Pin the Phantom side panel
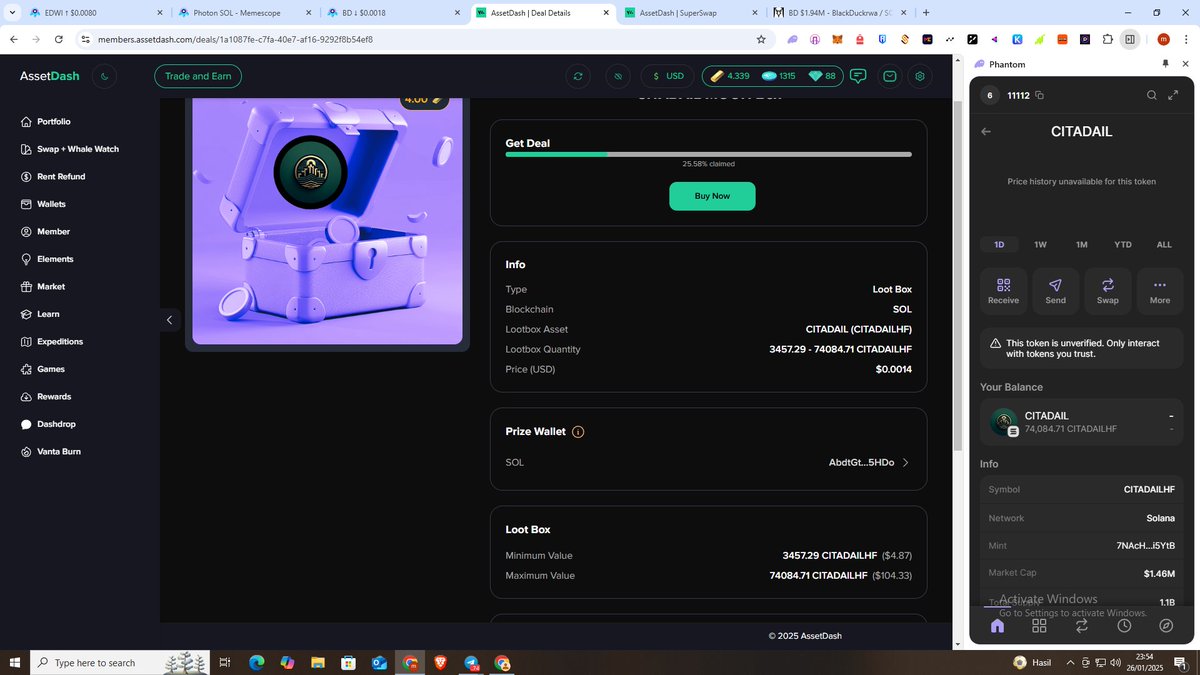This screenshot has width=1200, height=675. point(1165,64)
